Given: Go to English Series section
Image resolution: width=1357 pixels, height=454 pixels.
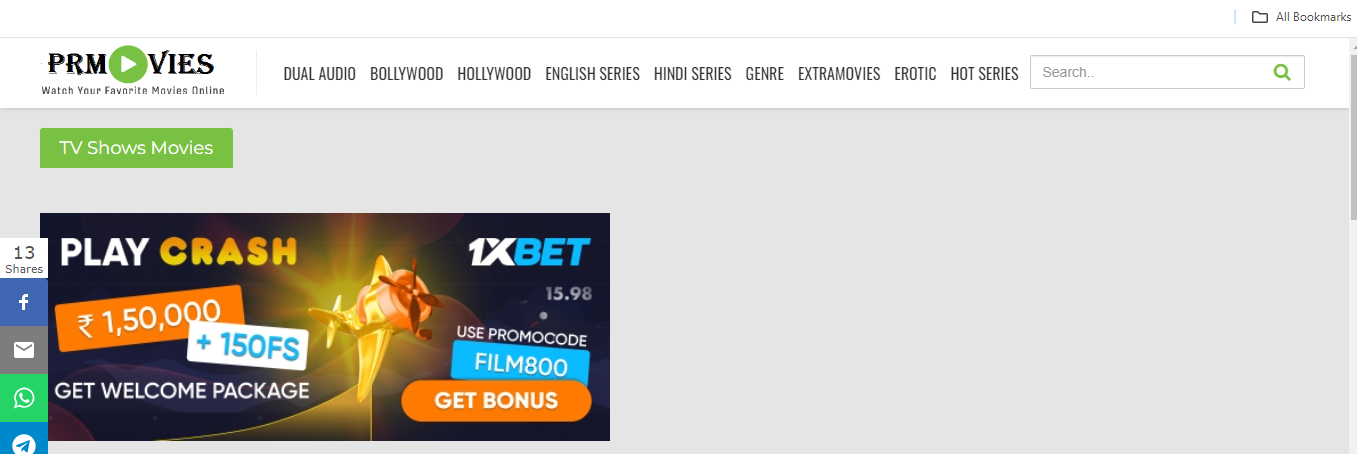Looking at the screenshot, I should point(592,74).
